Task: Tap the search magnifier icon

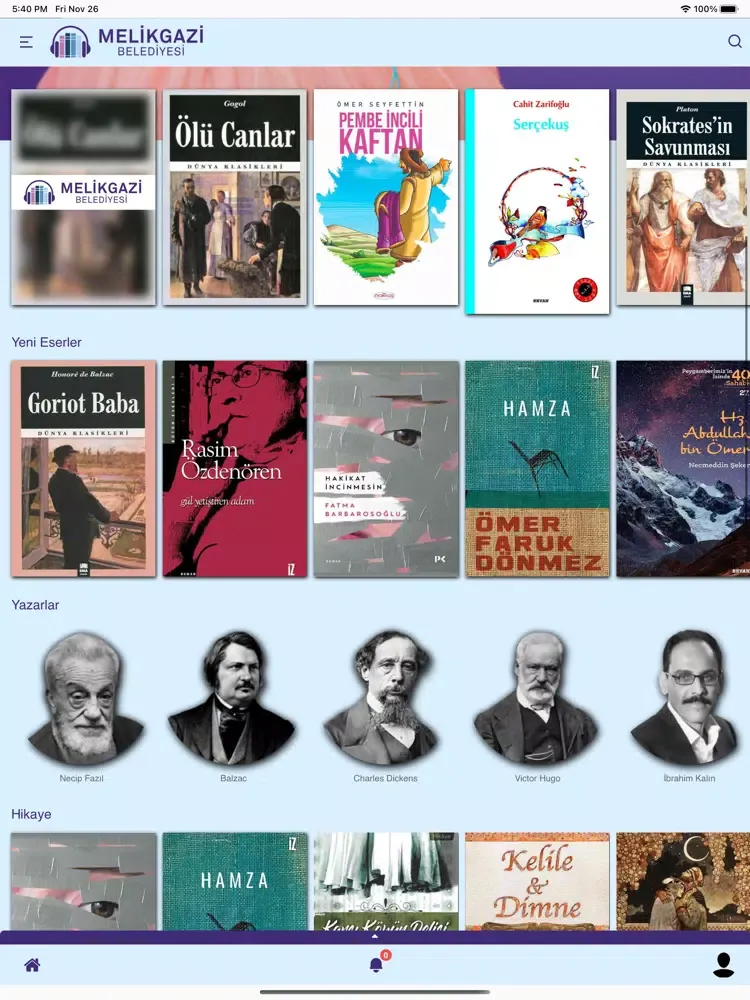Action: (x=735, y=41)
